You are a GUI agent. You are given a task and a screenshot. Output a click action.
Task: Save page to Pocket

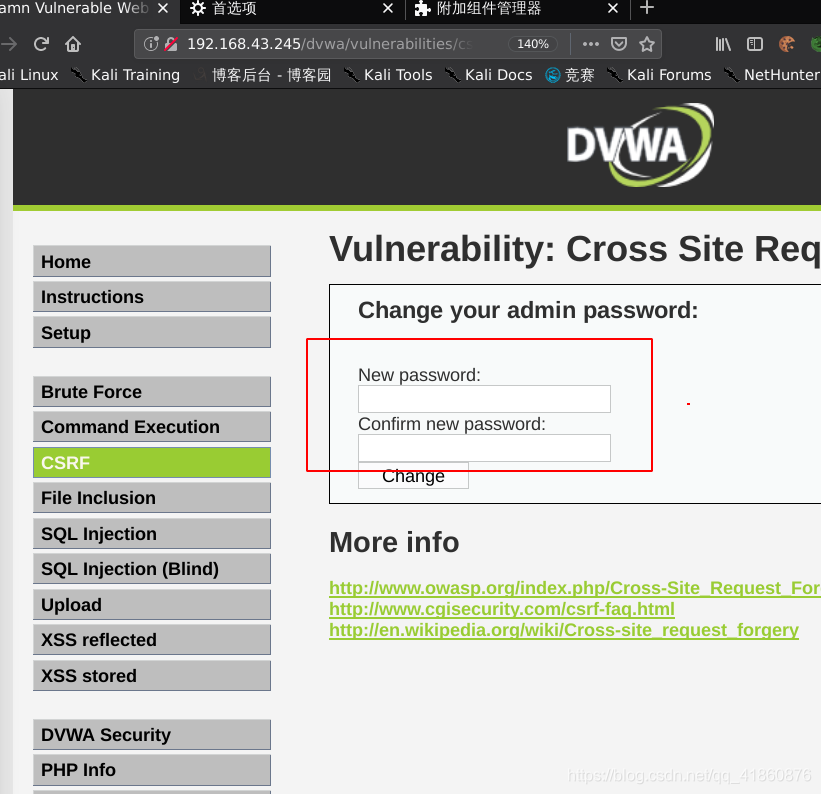pos(619,44)
